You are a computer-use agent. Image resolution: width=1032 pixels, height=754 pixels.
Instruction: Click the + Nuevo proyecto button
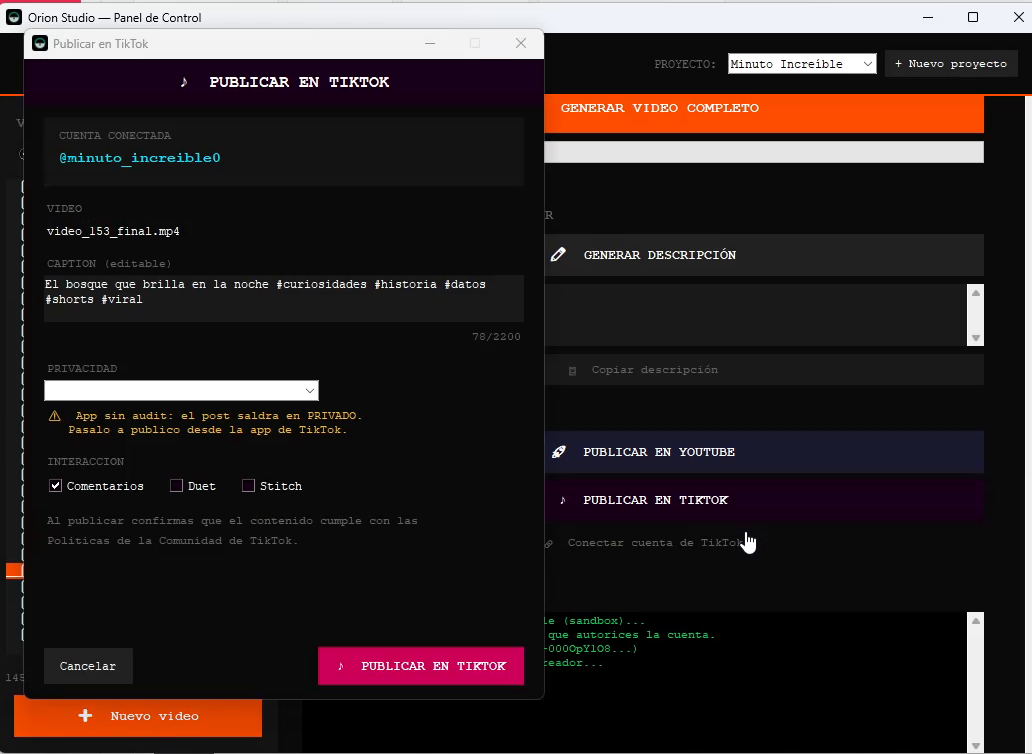951,64
